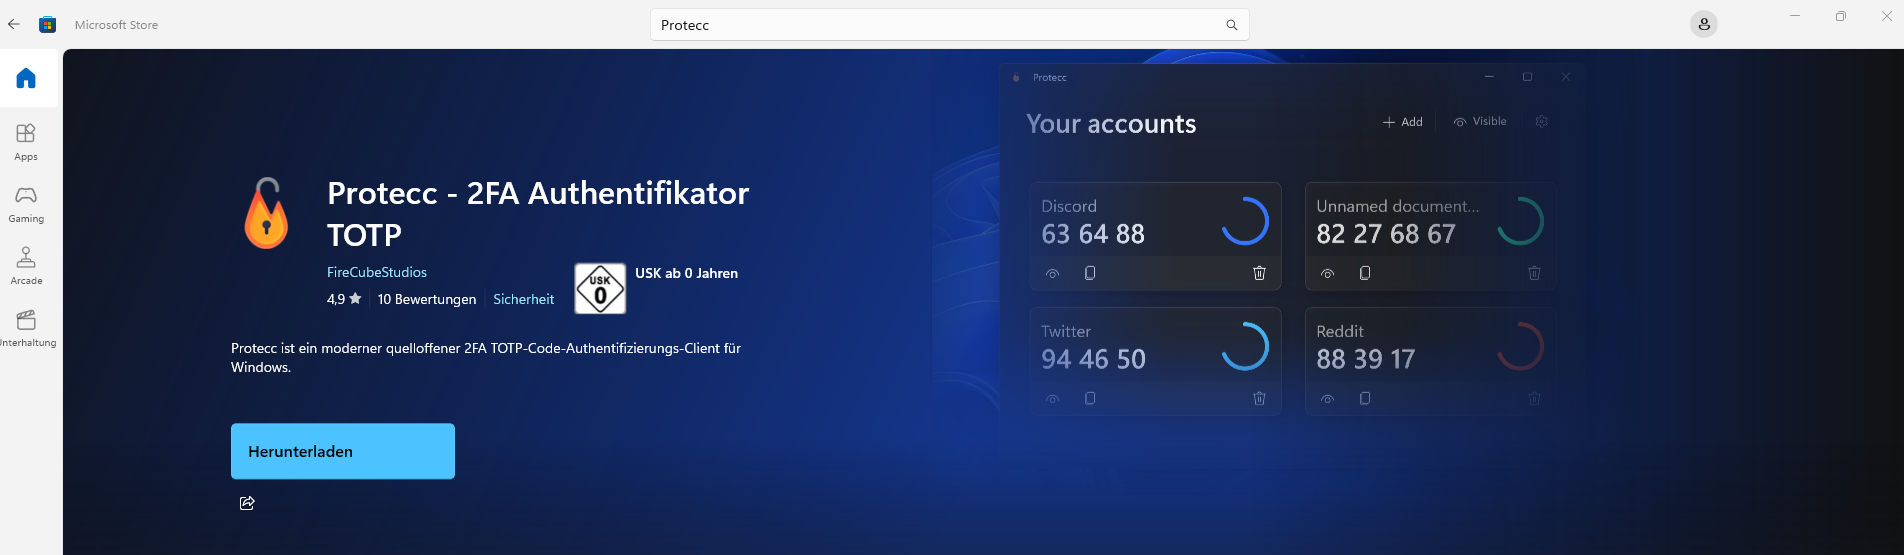This screenshot has width=1904, height=555.
Task: Maximize the Microsoft Store window
Action: coord(1841,16)
